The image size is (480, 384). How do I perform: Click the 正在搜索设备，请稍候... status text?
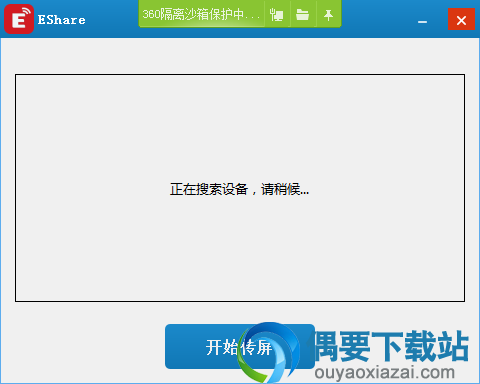239,189
